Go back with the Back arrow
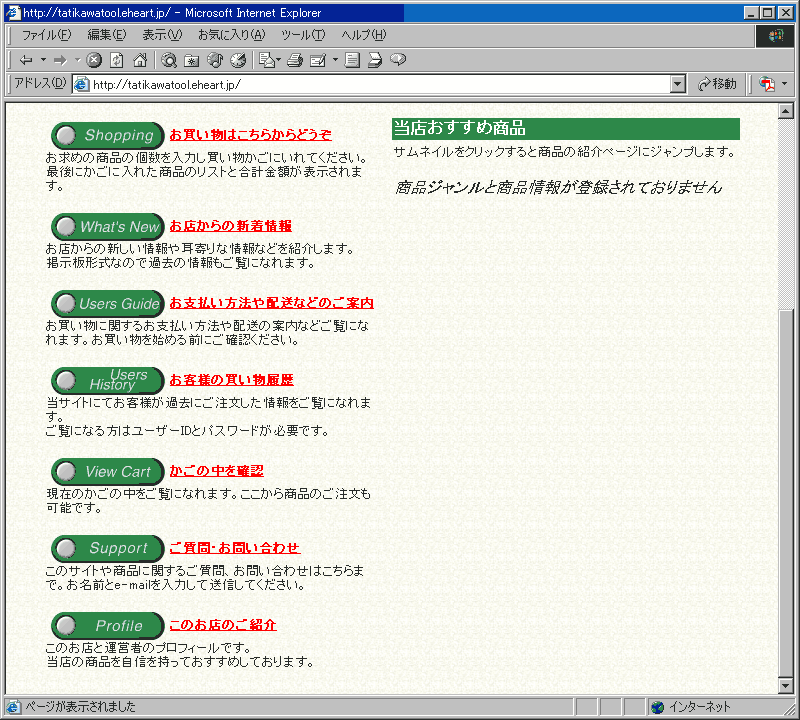 26,60
